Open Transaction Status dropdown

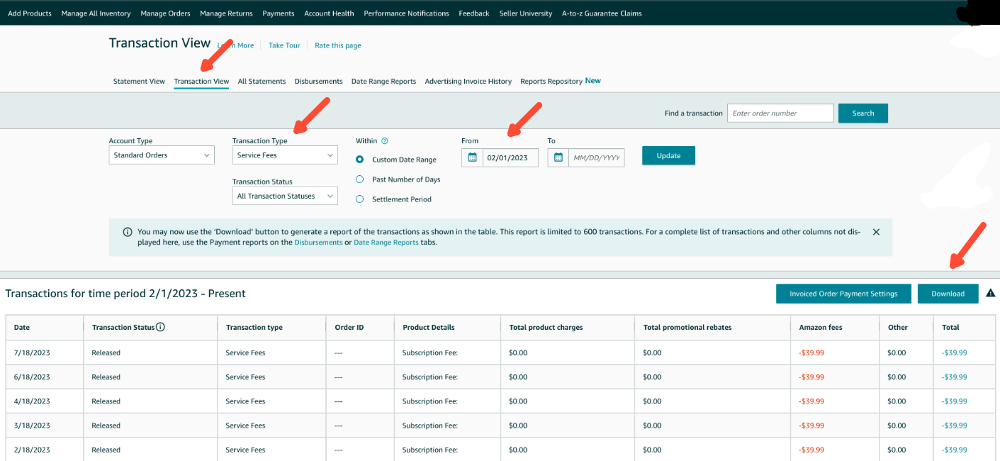[285, 196]
